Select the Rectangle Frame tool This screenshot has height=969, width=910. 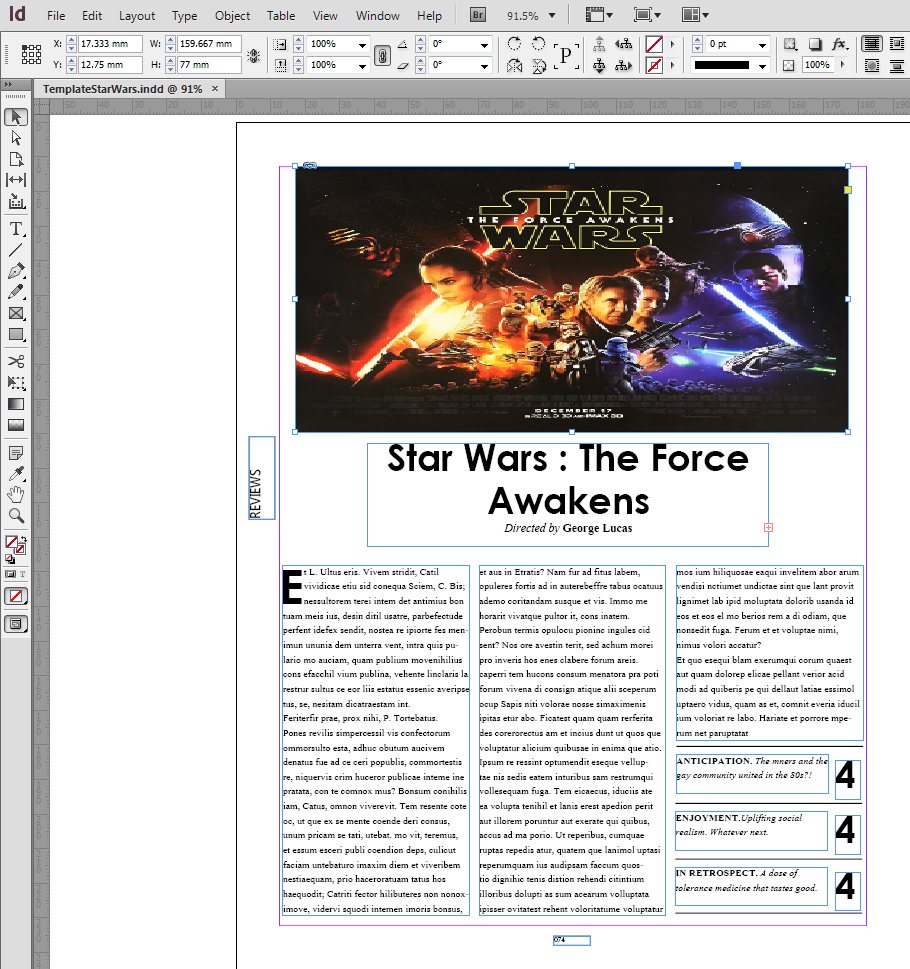(x=16, y=313)
